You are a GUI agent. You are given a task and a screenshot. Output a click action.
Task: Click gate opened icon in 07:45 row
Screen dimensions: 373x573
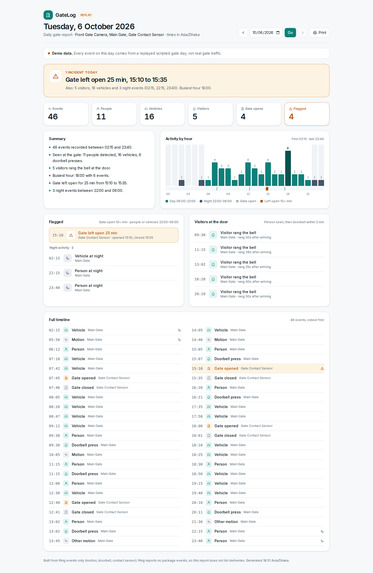click(x=66, y=378)
